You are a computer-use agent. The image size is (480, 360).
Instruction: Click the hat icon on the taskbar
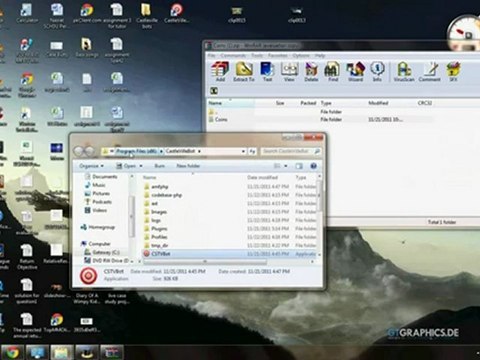[87, 352]
